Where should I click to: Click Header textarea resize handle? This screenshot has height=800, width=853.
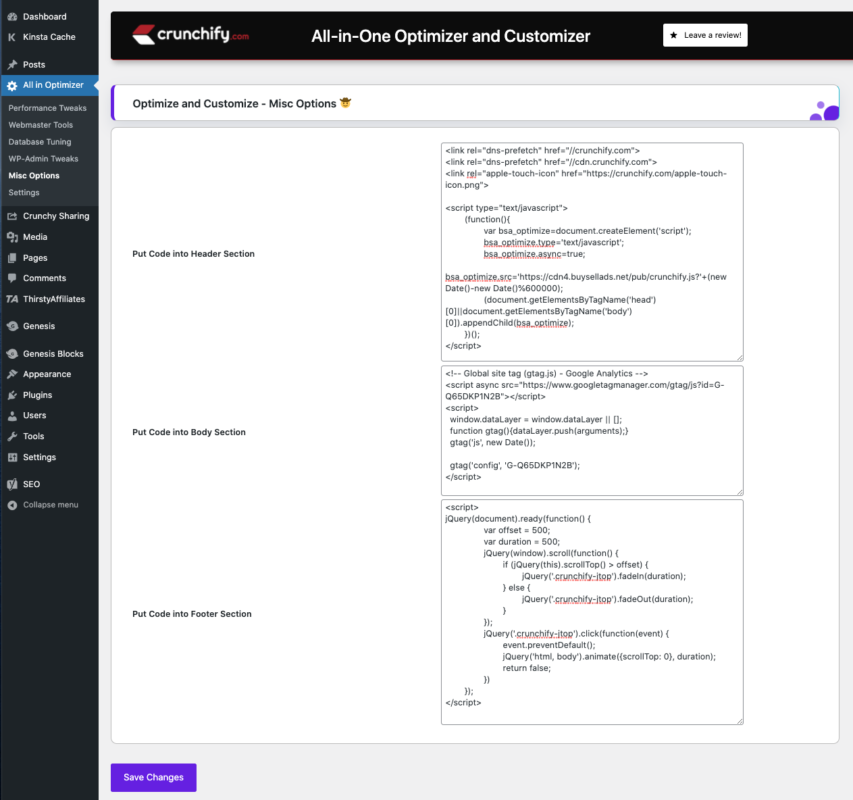[740, 358]
